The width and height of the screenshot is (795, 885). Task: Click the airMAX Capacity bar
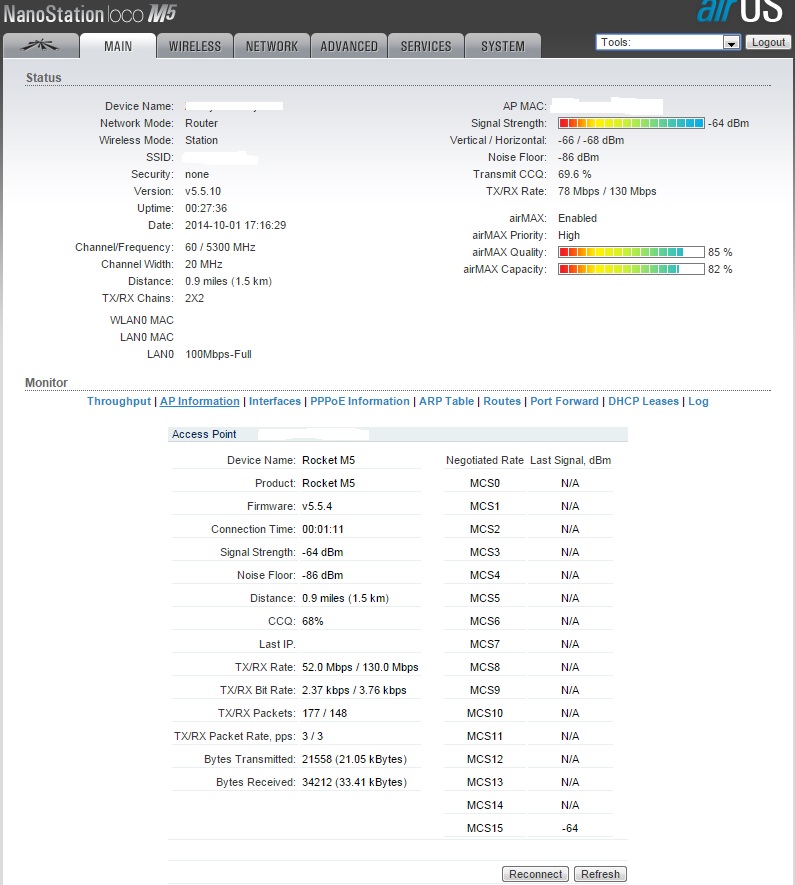[x=631, y=269]
